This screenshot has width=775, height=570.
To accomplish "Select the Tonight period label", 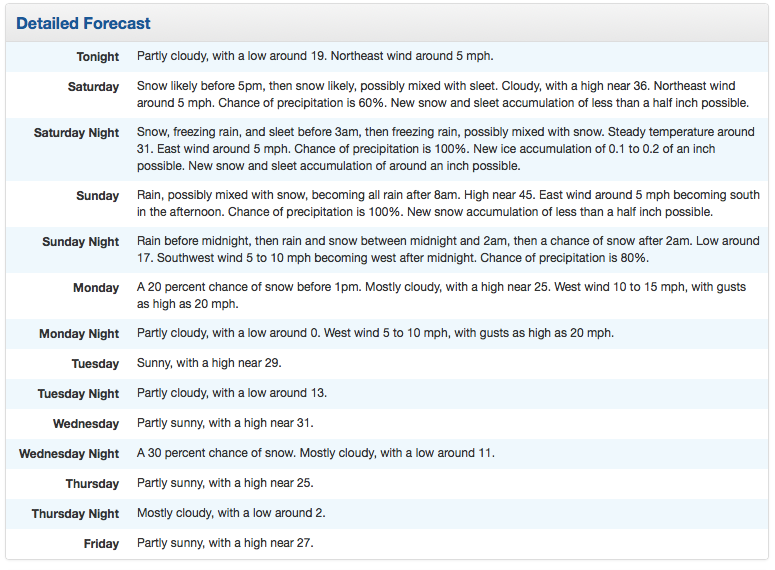I will (x=98, y=57).
